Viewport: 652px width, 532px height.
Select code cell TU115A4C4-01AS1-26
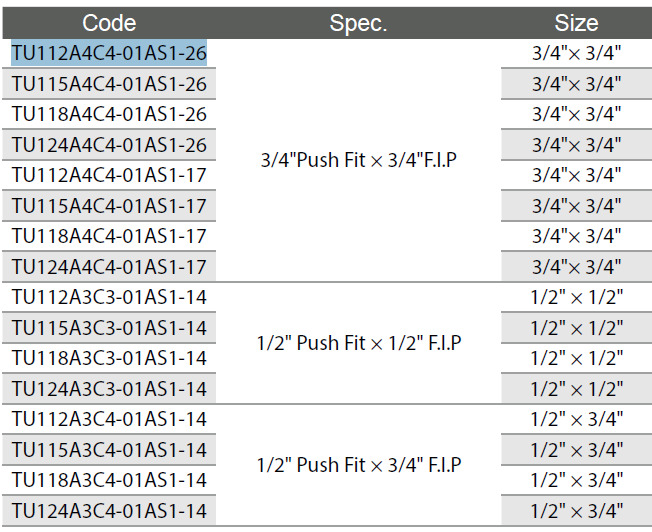tap(109, 84)
